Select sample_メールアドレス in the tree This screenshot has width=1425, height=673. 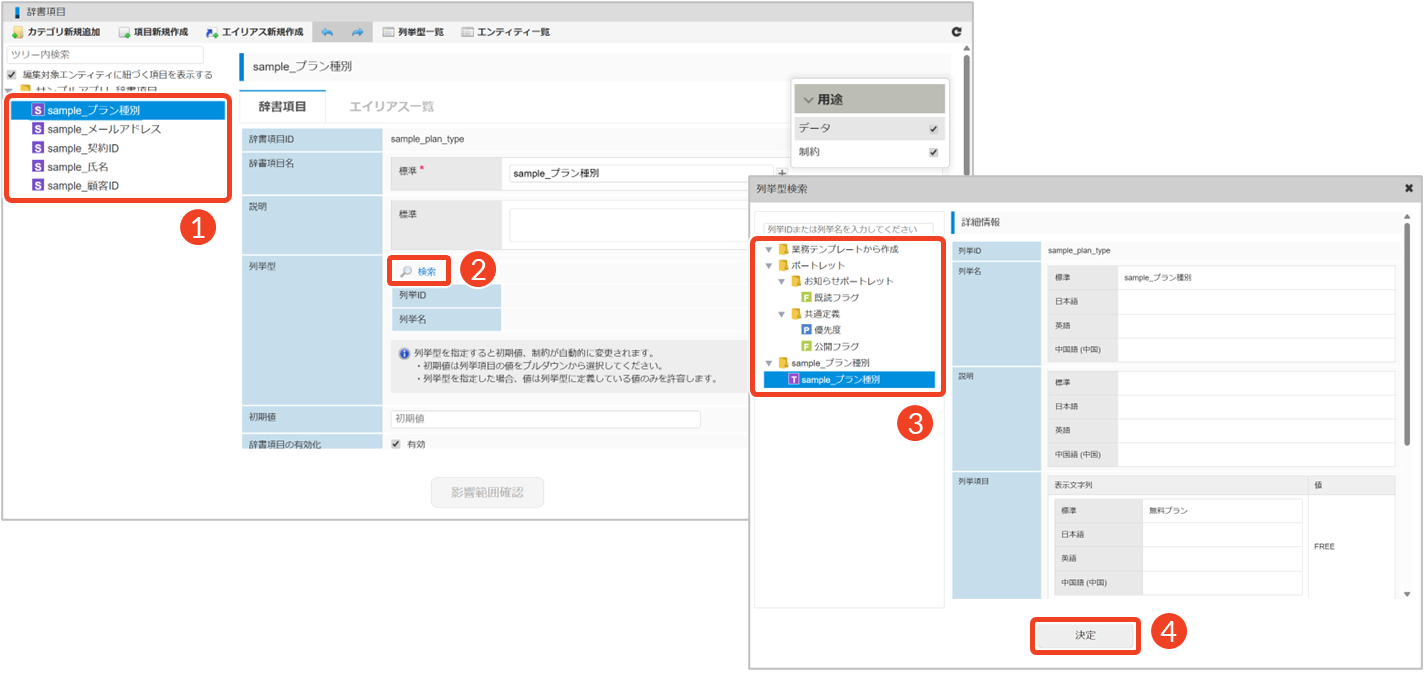(103, 129)
